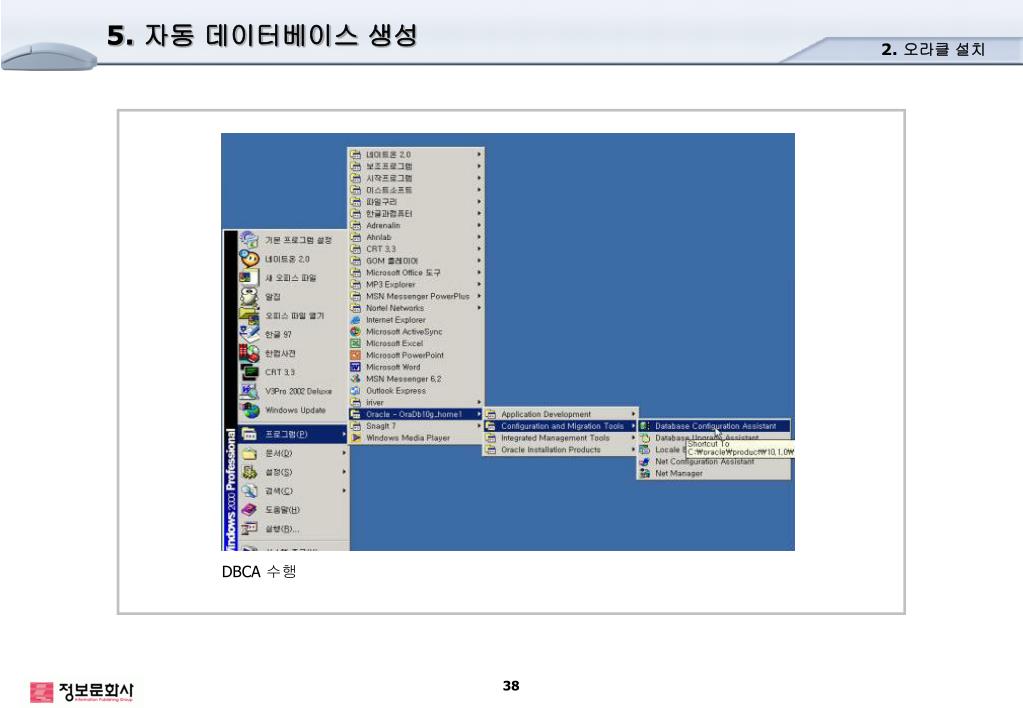Screen dimensions: 1023x708
Task: Click the Windows Update globe icon
Action: (249, 410)
